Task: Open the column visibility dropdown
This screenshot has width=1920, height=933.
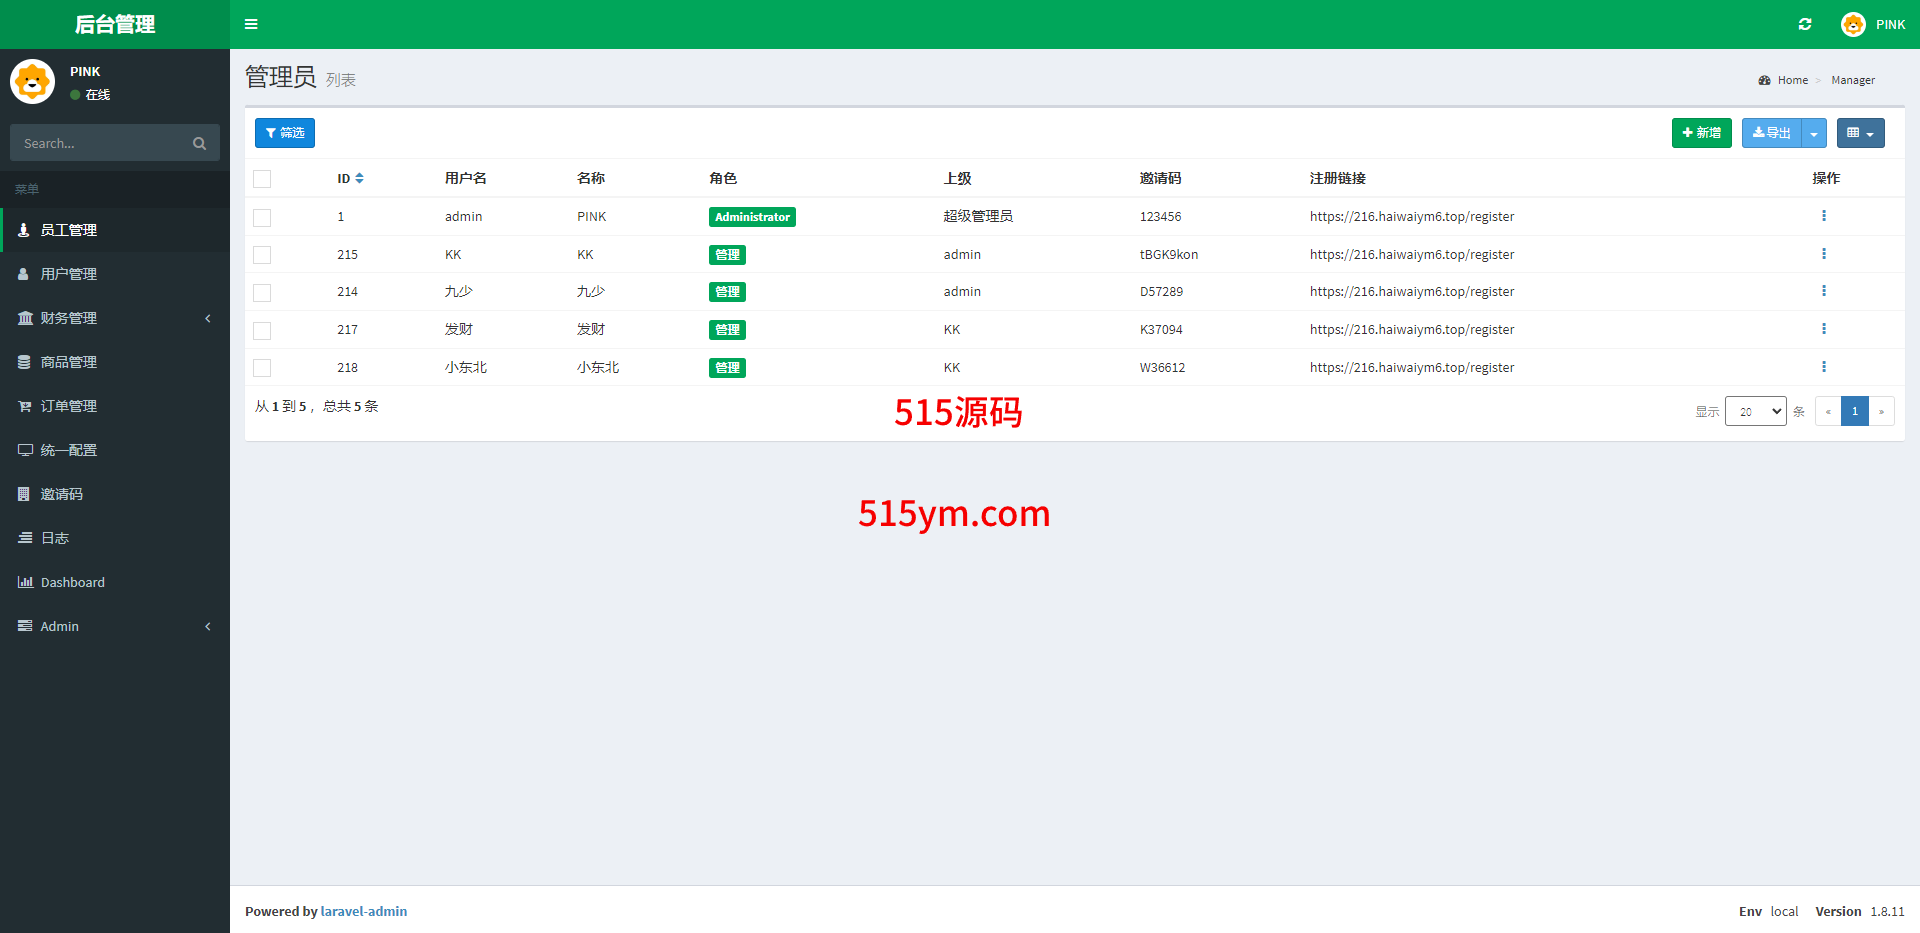Action: click(x=1860, y=133)
